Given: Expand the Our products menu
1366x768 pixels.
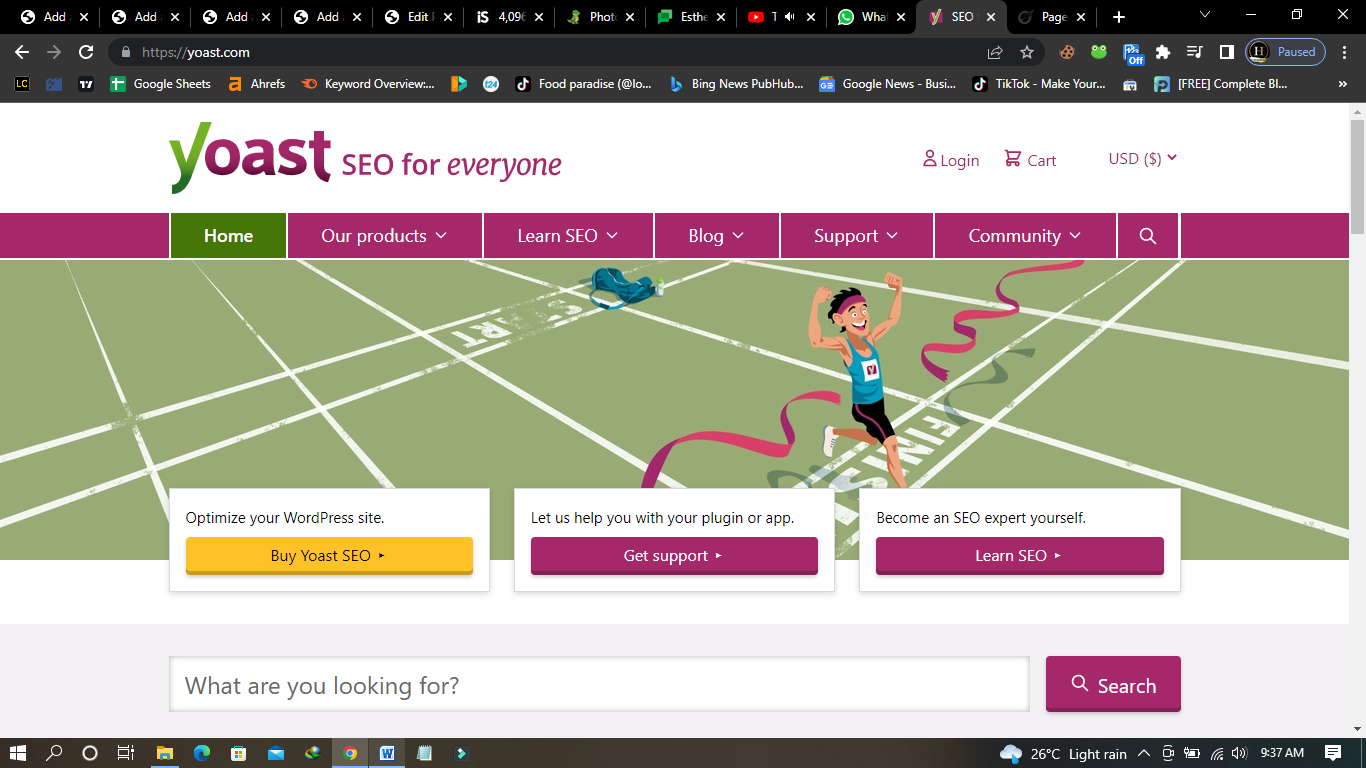Looking at the screenshot, I should (384, 236).
